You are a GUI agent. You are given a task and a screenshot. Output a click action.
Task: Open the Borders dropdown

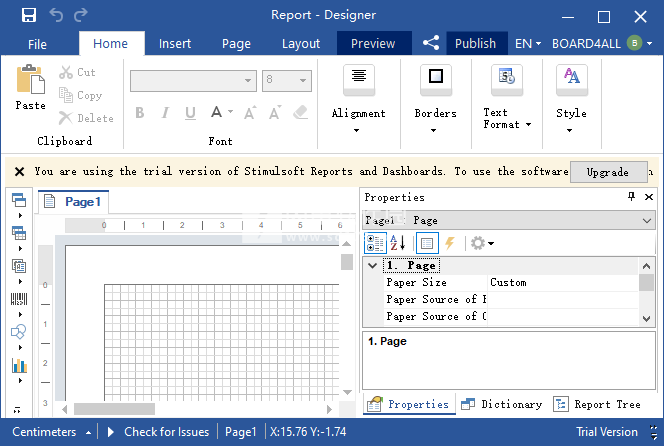435,100
